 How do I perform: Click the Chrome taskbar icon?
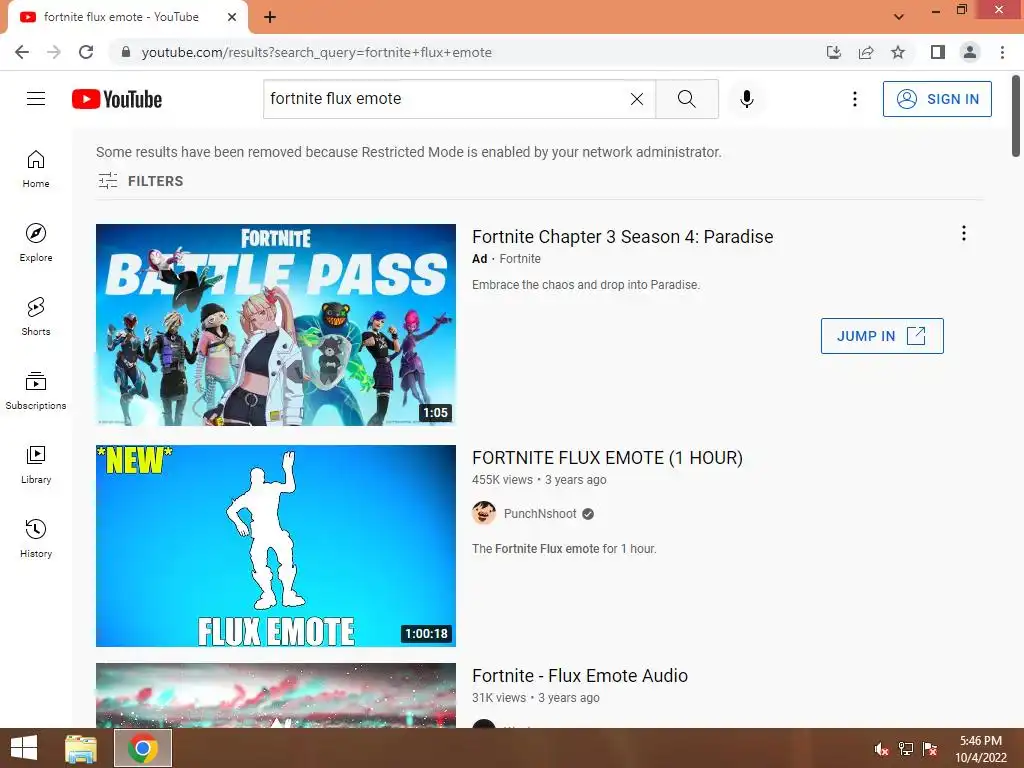tap(143, 748)
